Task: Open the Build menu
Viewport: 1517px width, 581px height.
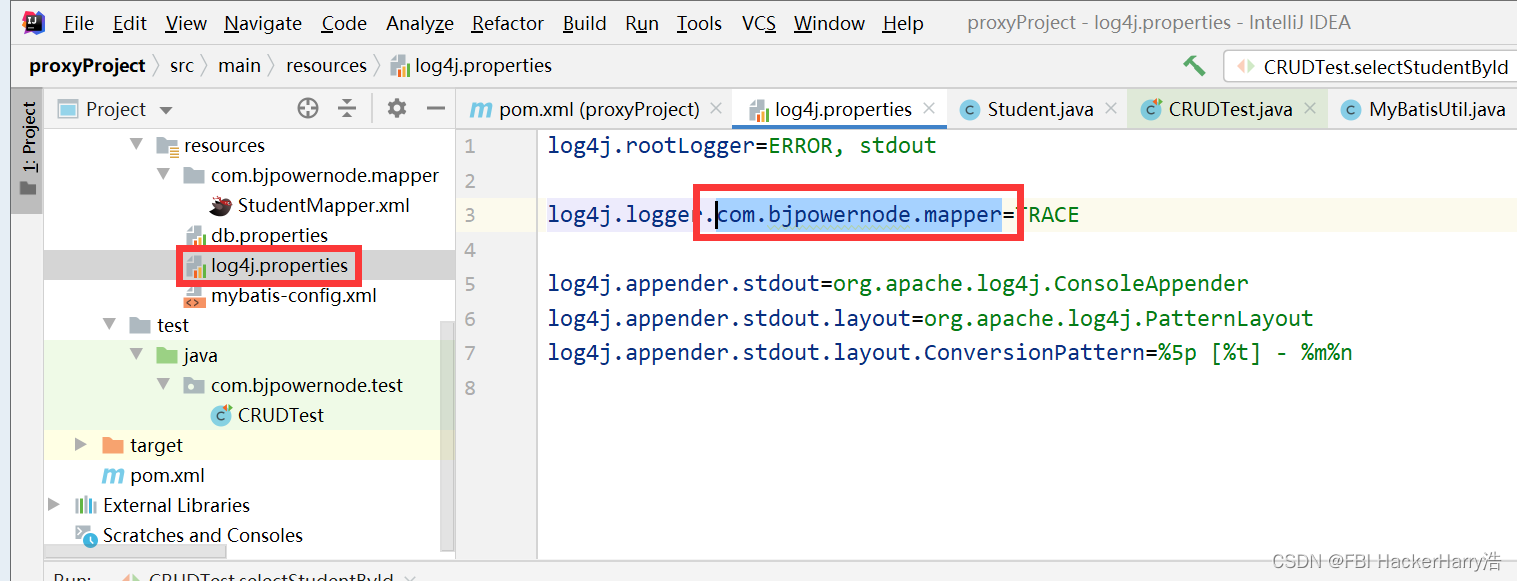Action: tap(584, 23)
